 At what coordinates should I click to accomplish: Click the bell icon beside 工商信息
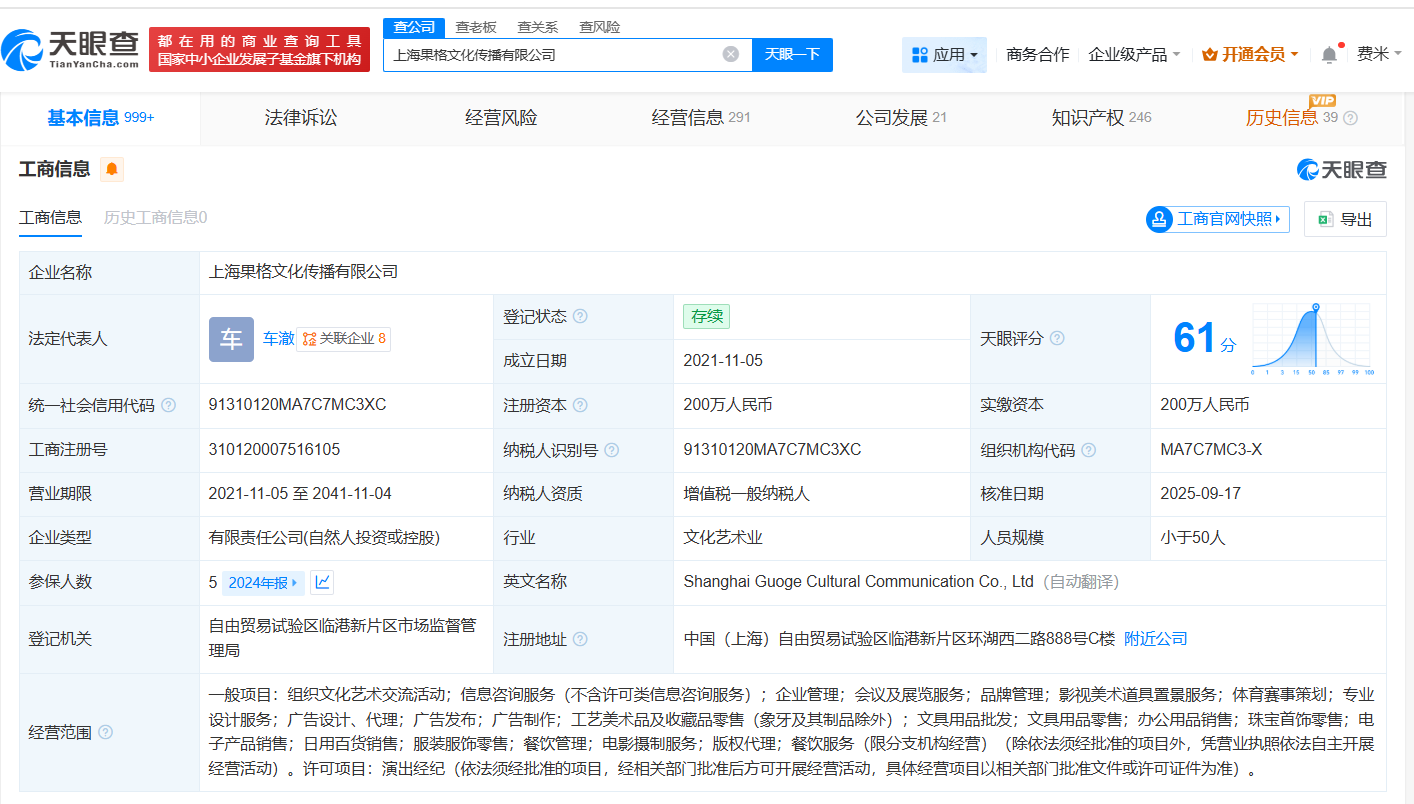click(x=111, y=169)
